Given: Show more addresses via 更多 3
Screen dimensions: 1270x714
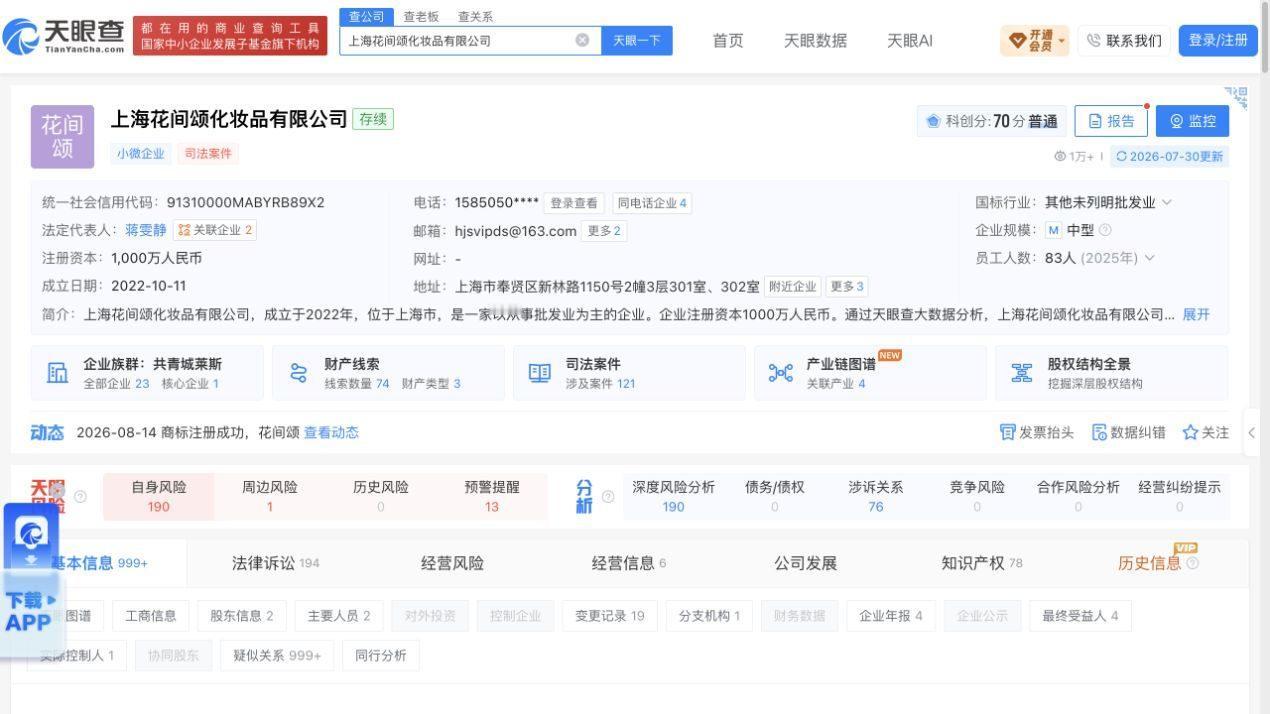Looking at the screenshot, I should coord(847,286).
